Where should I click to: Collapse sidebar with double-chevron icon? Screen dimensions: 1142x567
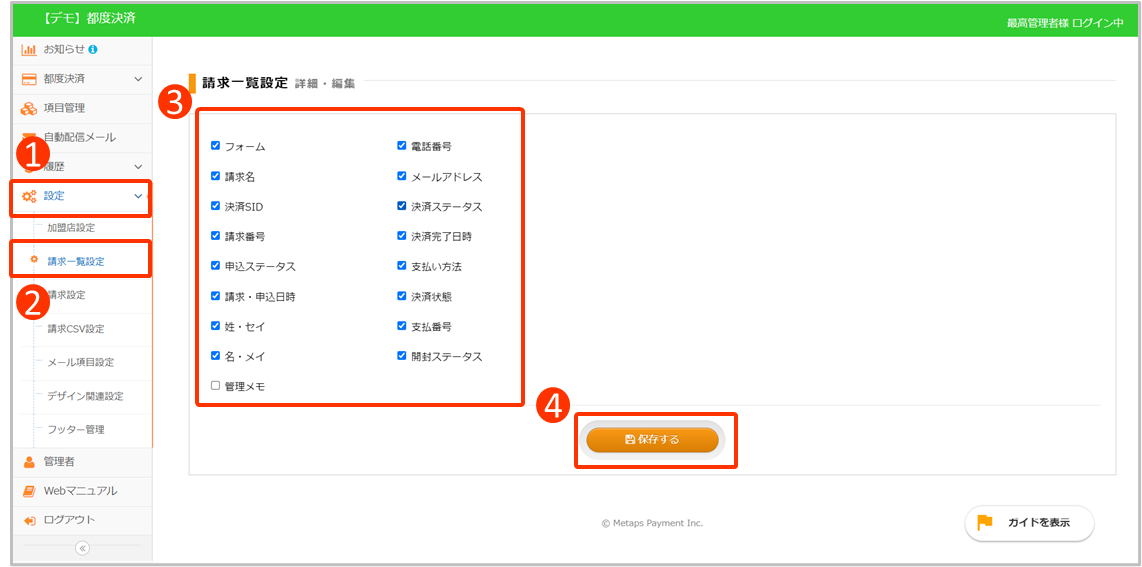pyautogui.click(x=82, y=548)
